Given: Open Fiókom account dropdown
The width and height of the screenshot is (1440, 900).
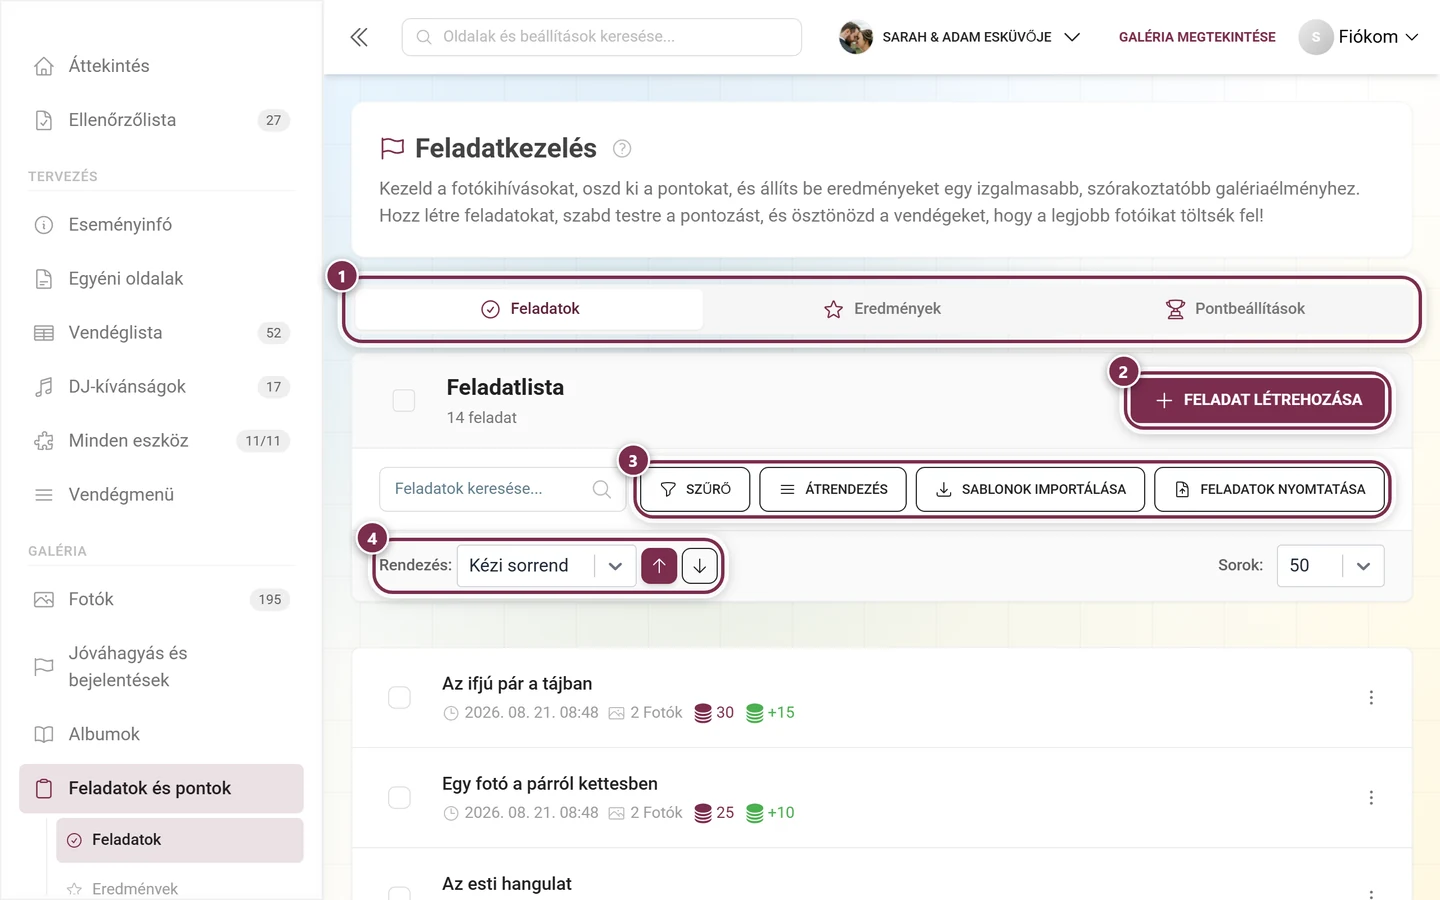Looking at the screenshot, I should 1359,37.
